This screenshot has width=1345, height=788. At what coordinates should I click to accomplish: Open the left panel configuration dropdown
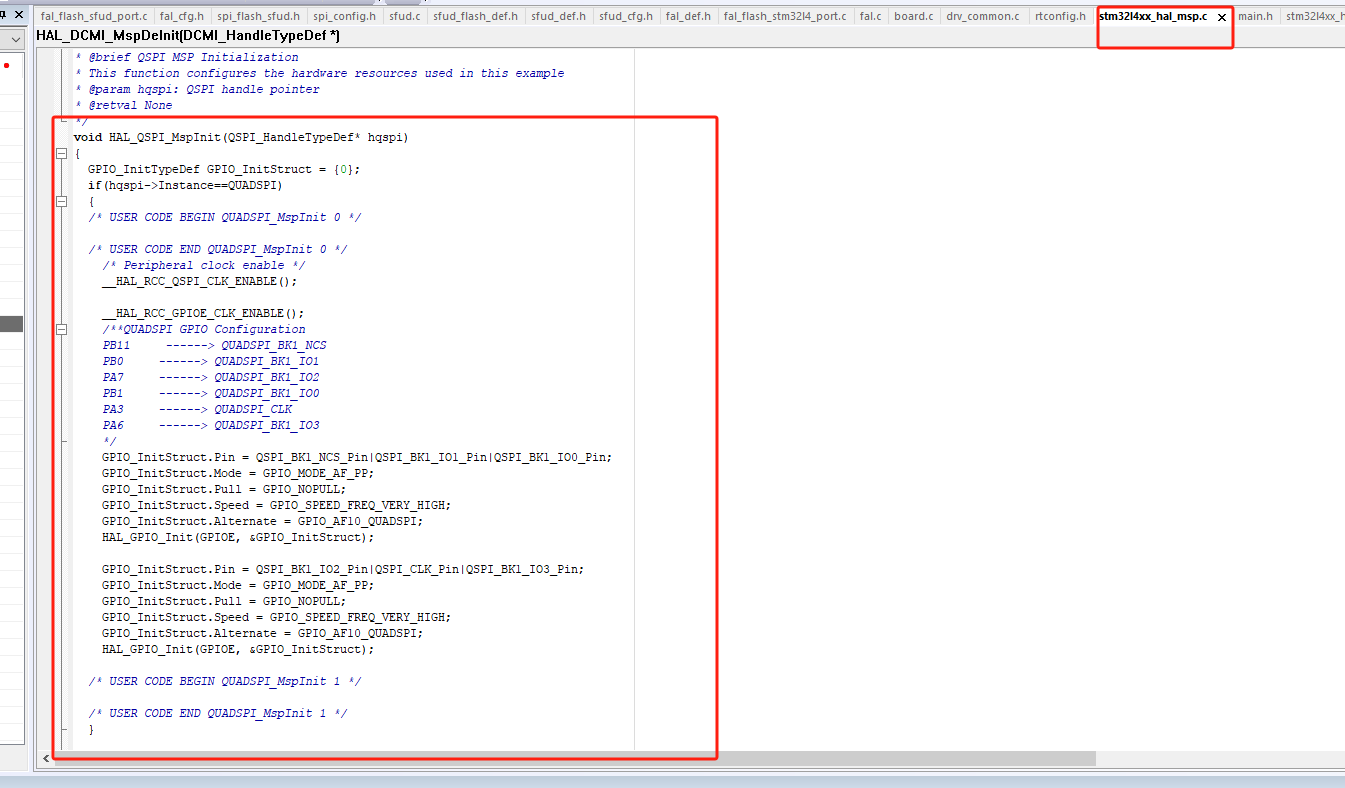pyautogui.click(x=16, y=39)
